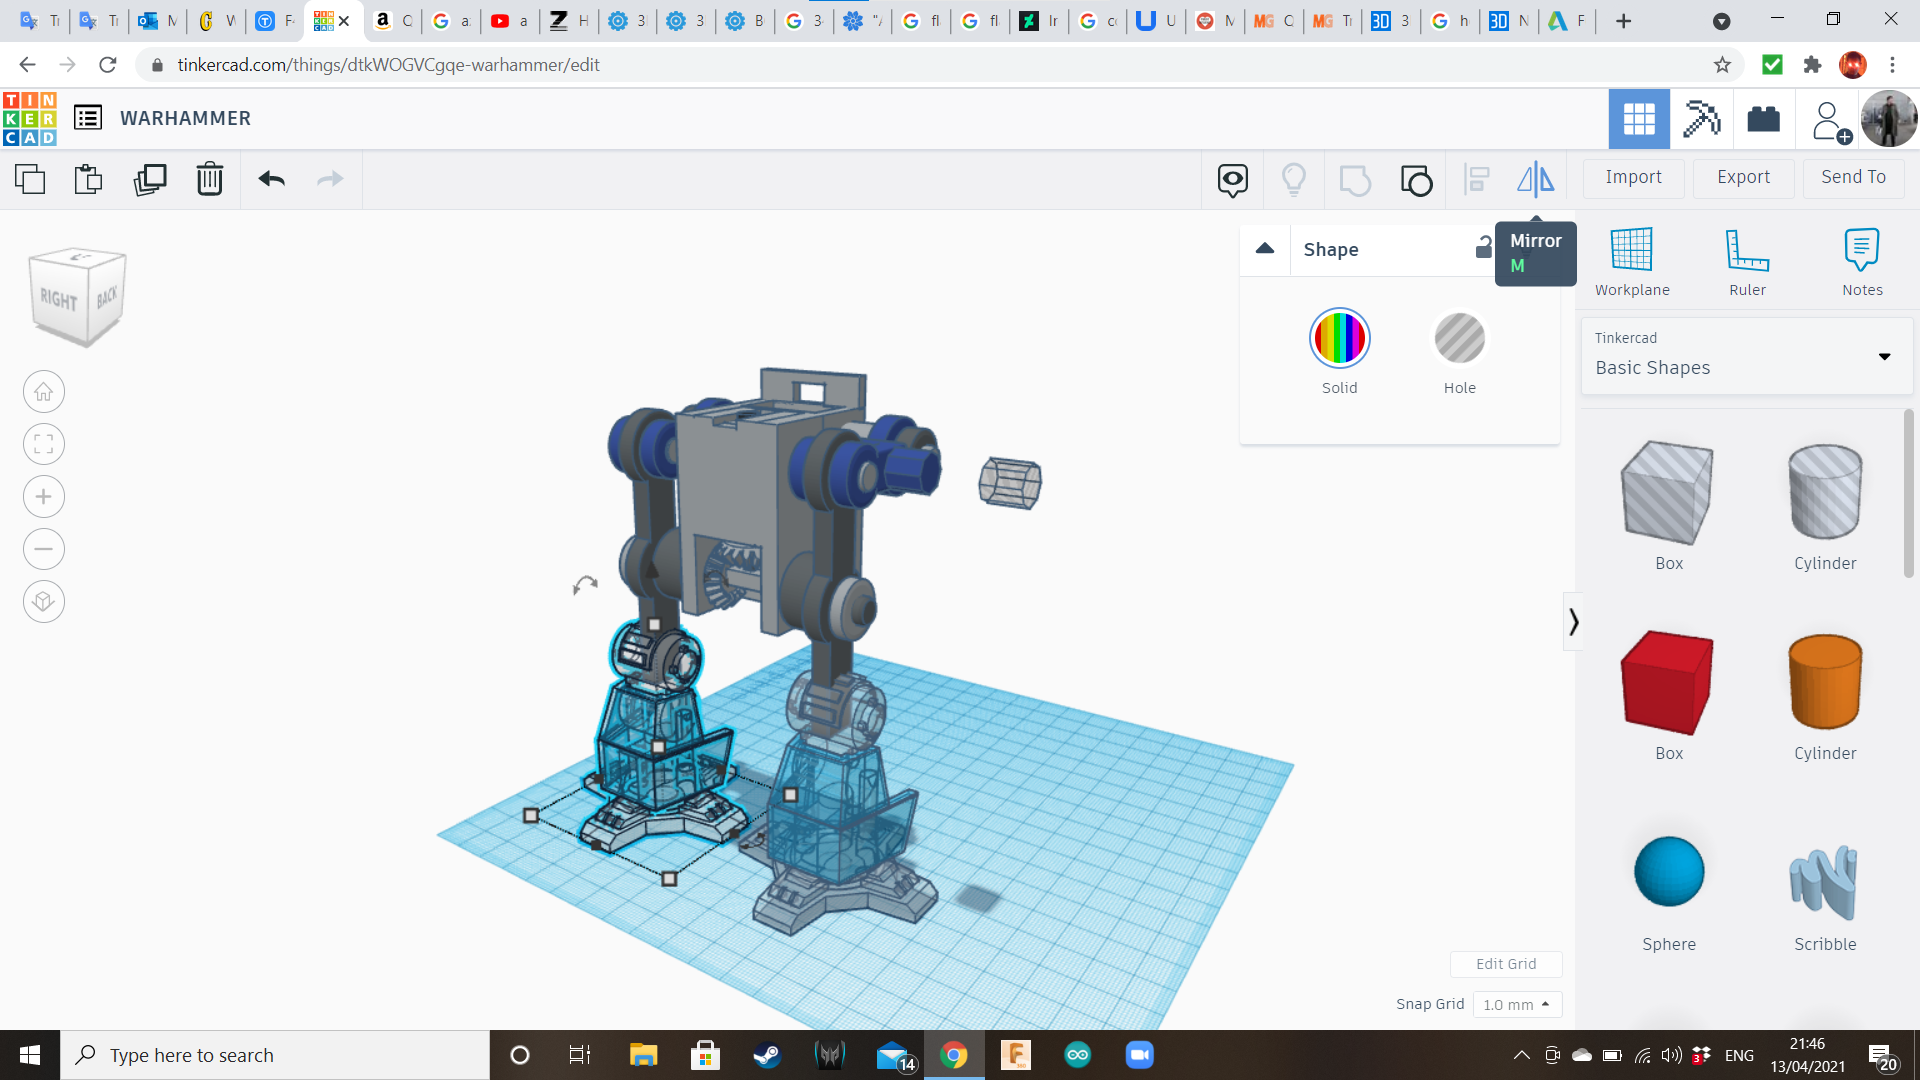Click the Mirror tool icon
Viewport: 1920px width, 1080px height.
[1535, 179]
